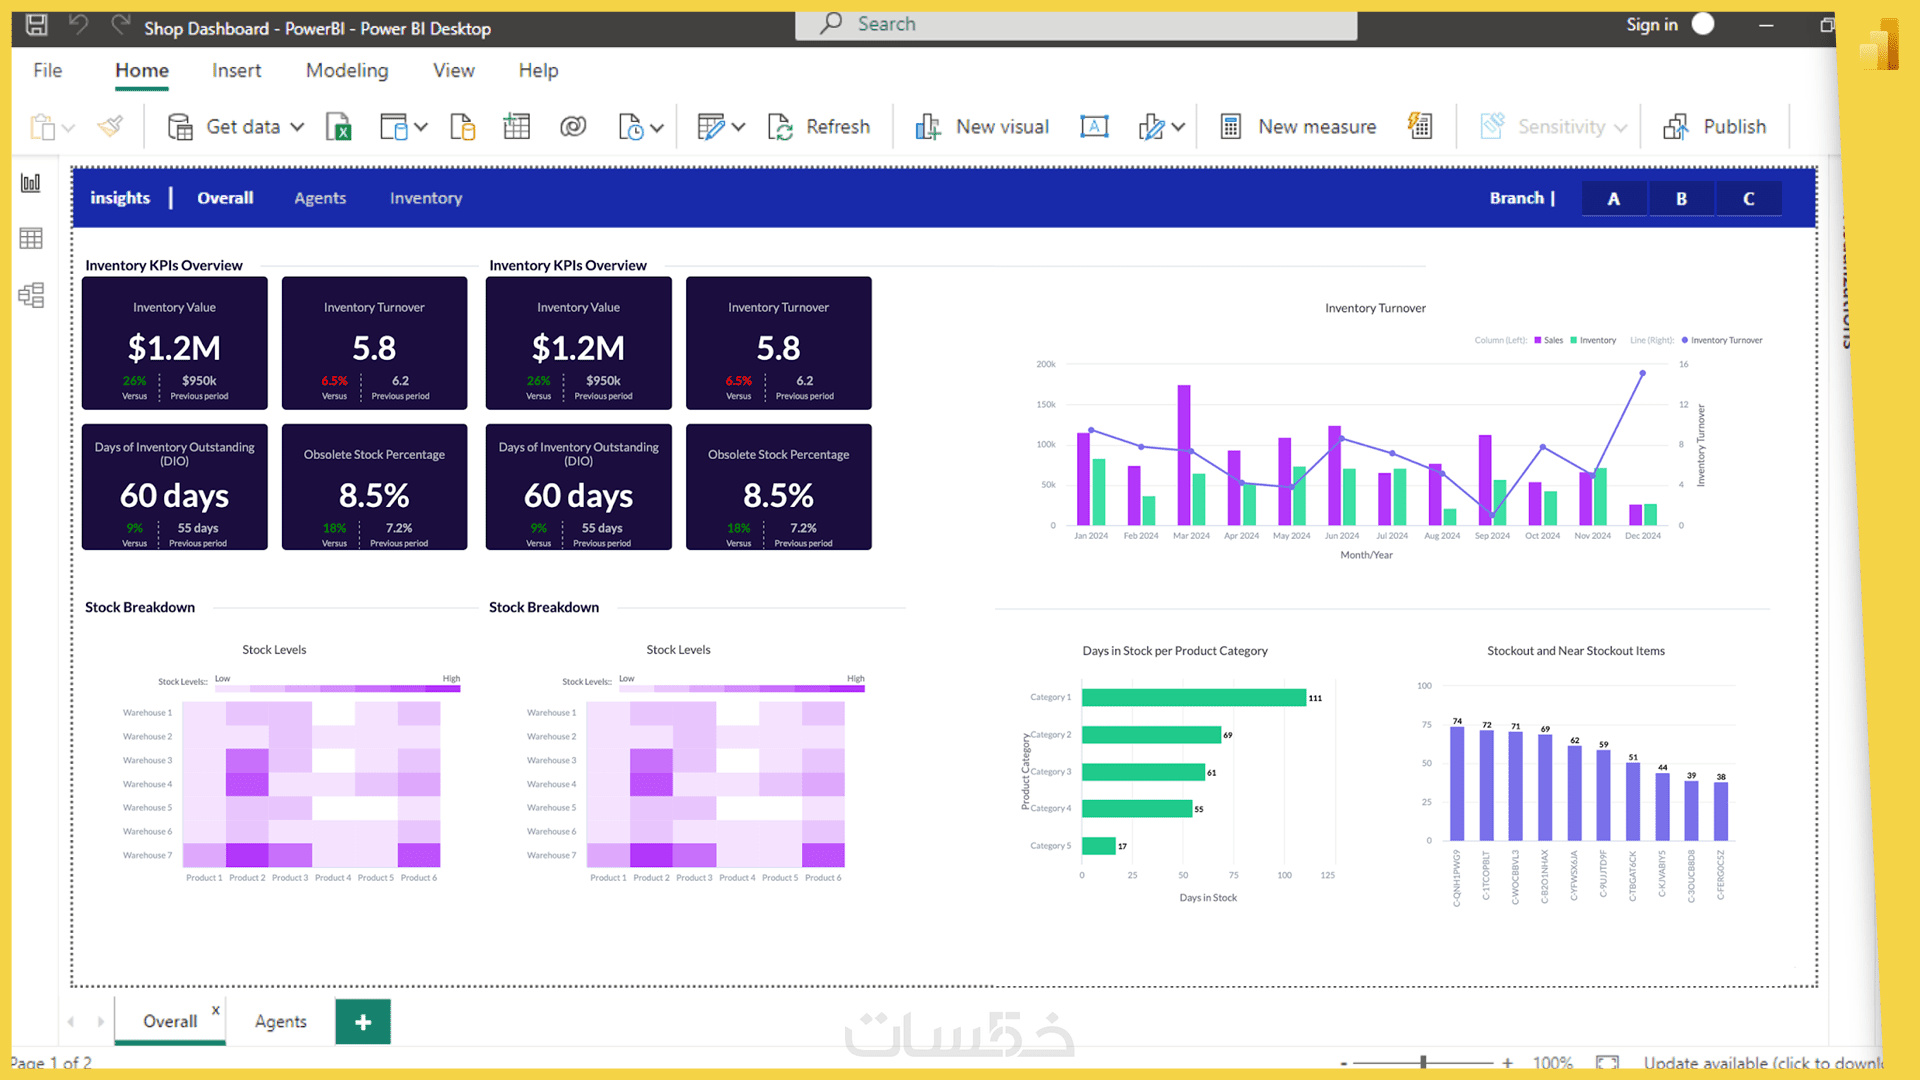The width and height of the screenshot is (1920, 1080).
Task: Select the Format painter brush icon
Action: (110, 127)
